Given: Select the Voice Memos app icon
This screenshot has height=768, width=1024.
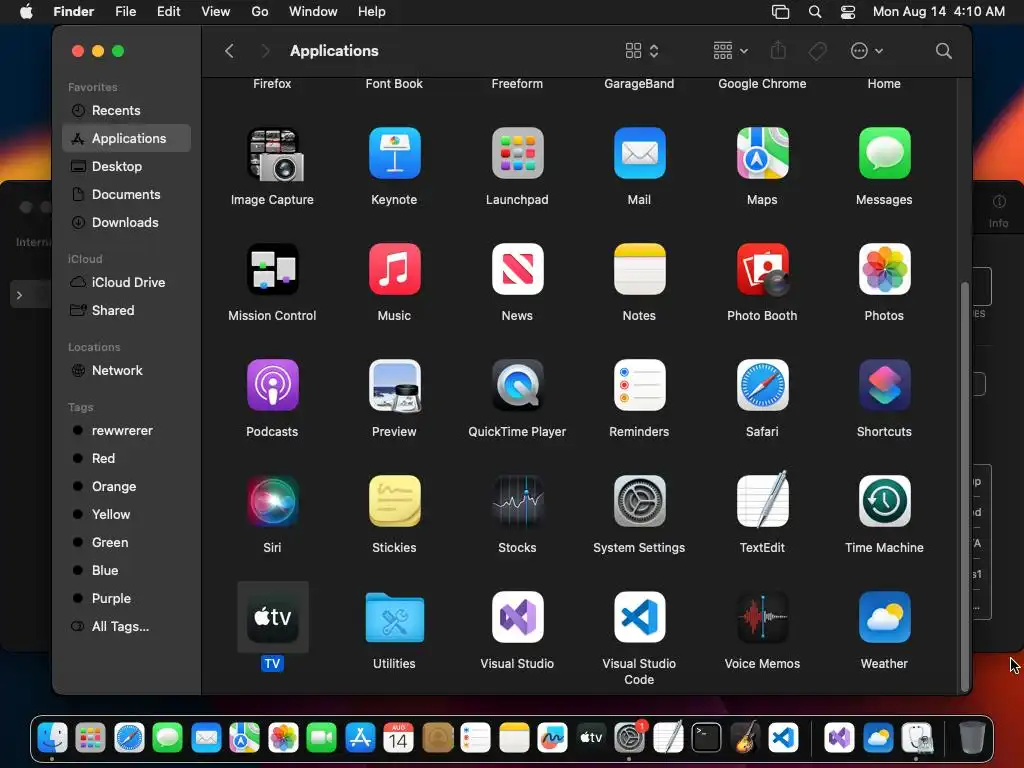Looking at the screenshot, I should 762,617.
